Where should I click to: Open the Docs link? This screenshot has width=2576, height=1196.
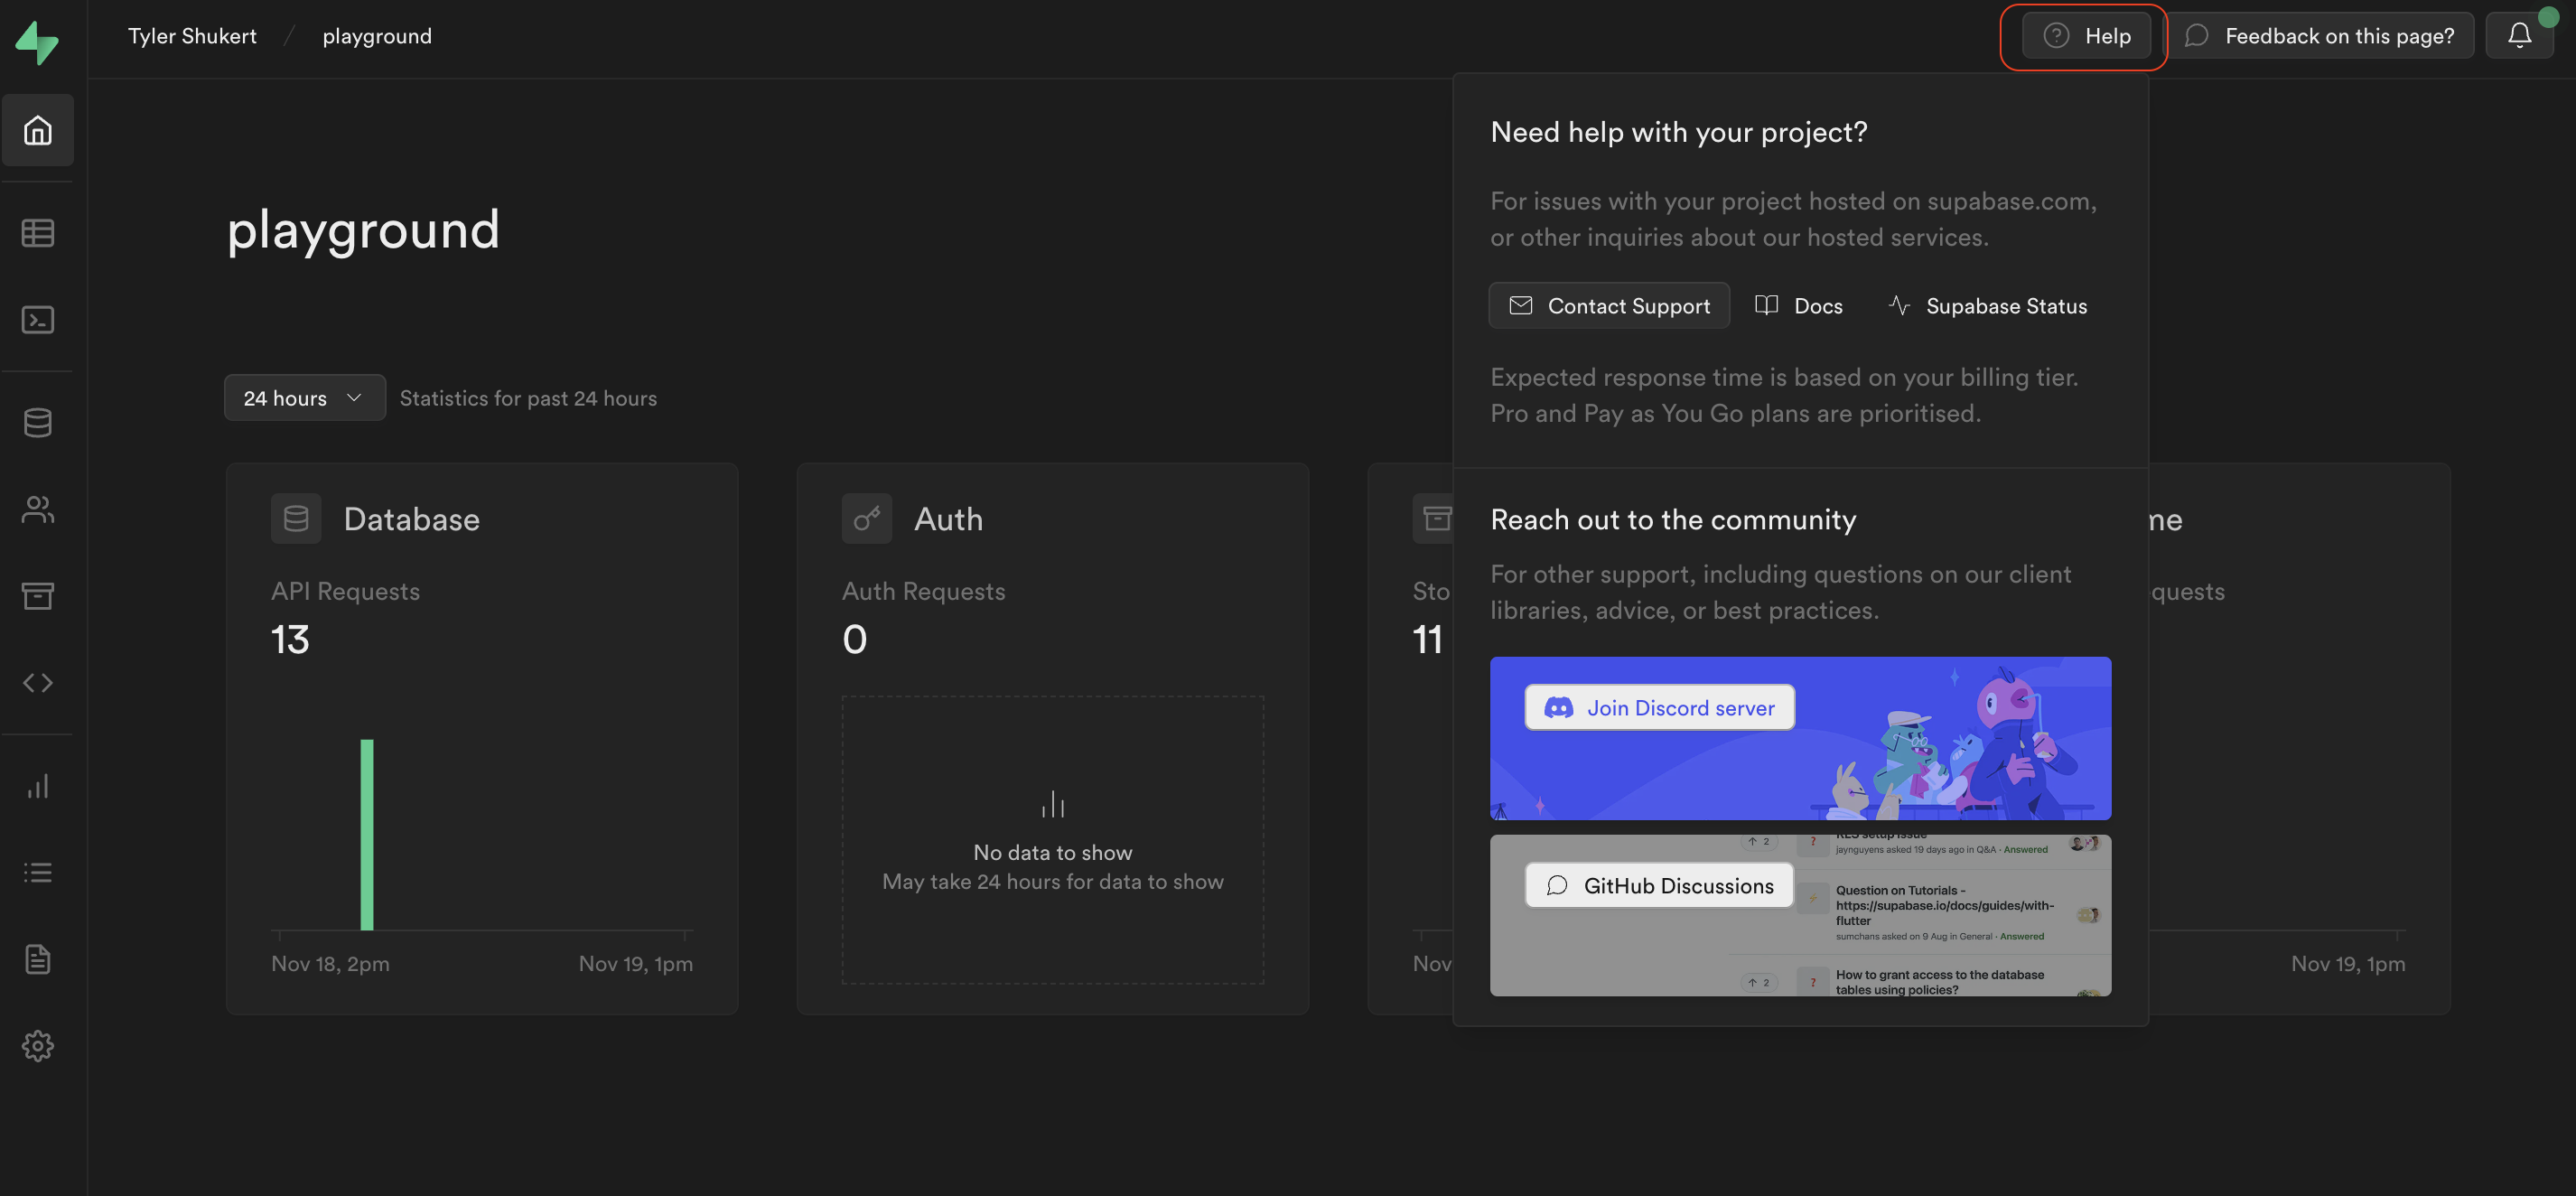(1799, 306)
